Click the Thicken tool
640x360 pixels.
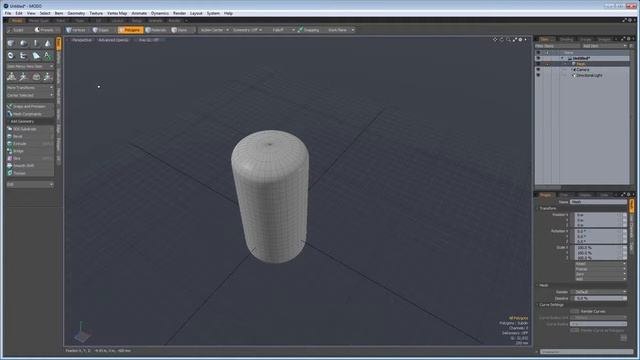tap(30, 173)
